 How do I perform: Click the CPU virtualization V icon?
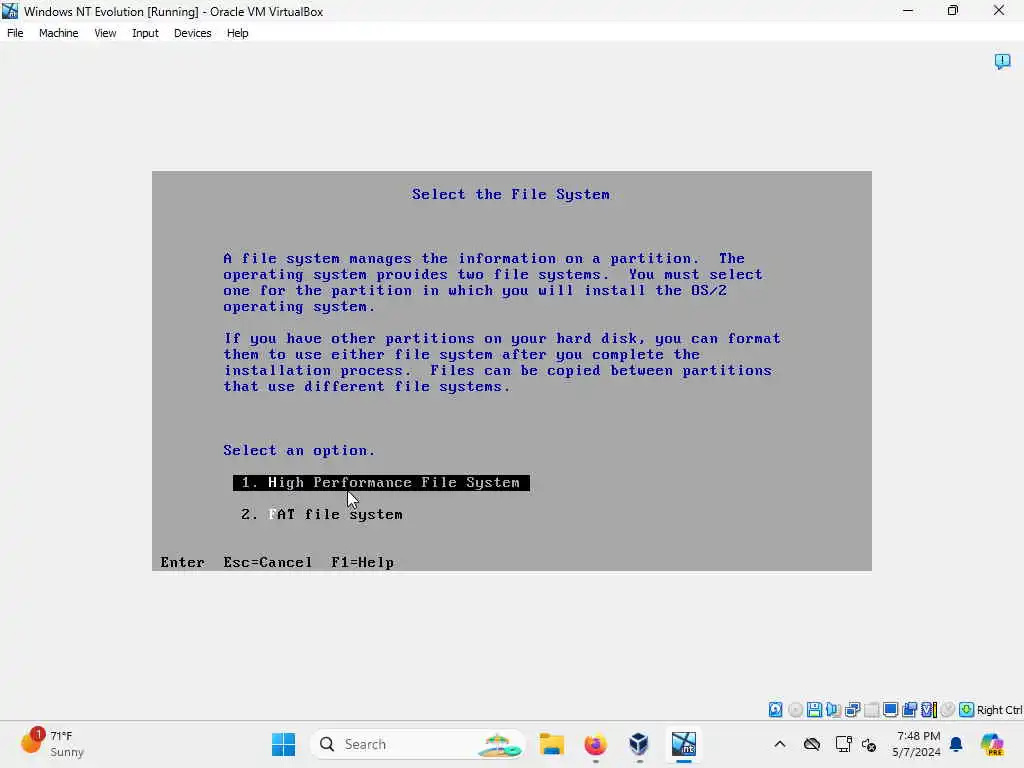(929, 710)
